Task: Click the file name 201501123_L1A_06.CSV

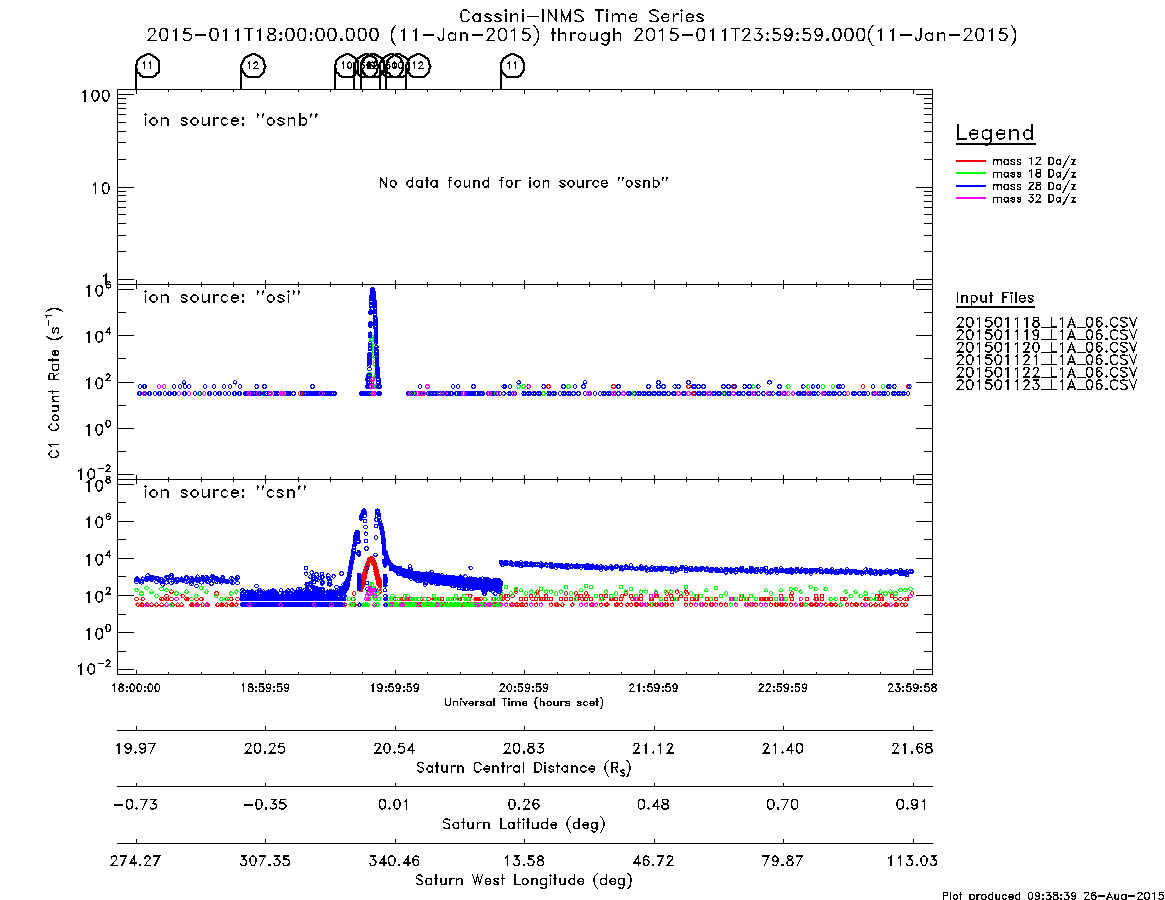Action: [1046, 385]
